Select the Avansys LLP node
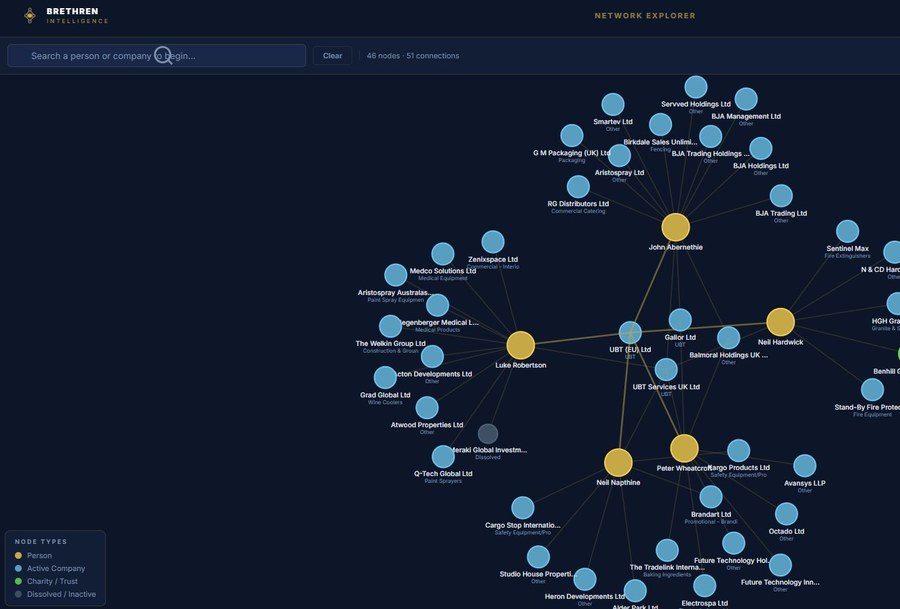This screenshot has height=609, width=900. [805, 466]
